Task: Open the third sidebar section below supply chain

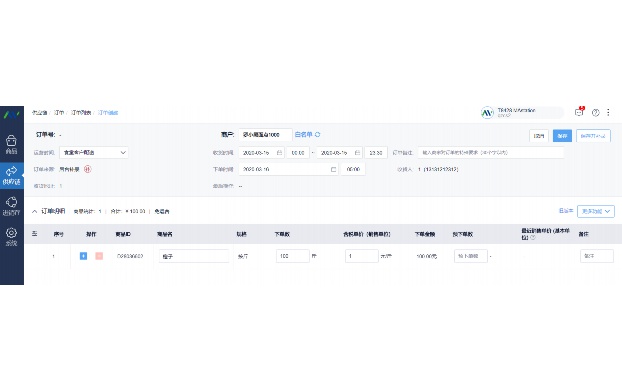Action: [x=12, y=206]
